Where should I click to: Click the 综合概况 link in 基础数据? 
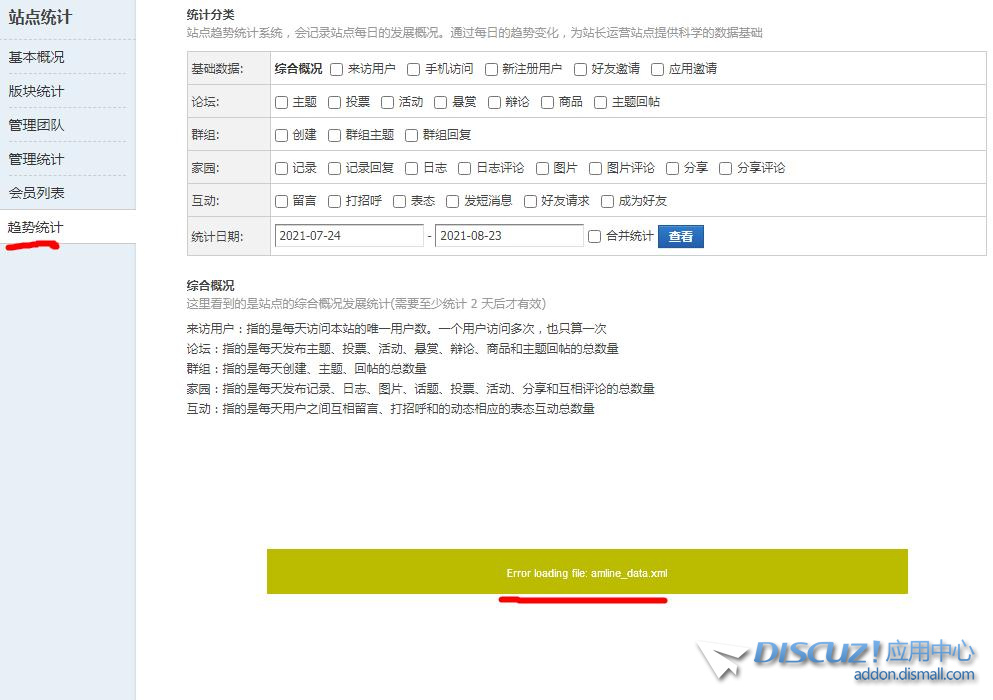click(x=298, y=69)
